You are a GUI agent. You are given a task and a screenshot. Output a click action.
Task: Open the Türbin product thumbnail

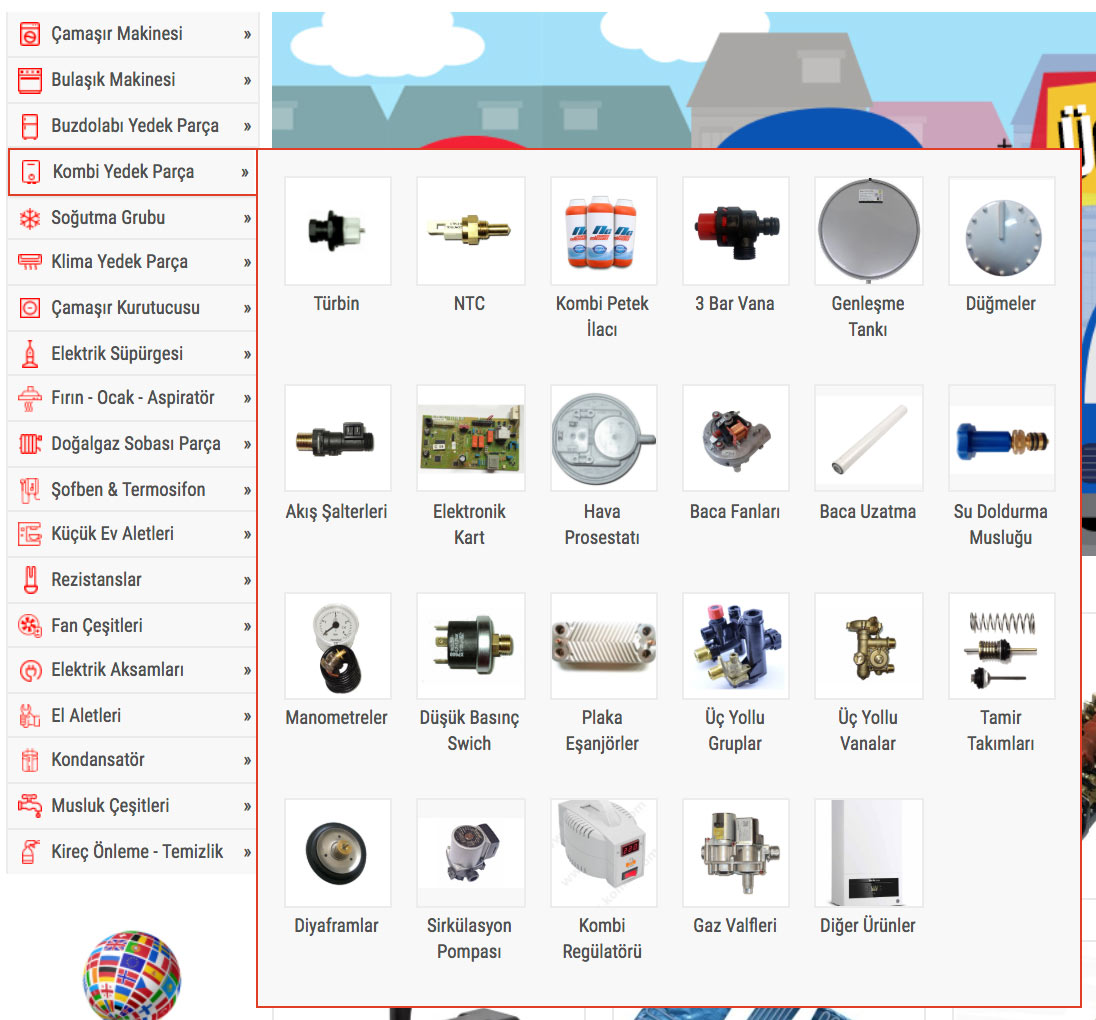[338, 231]
